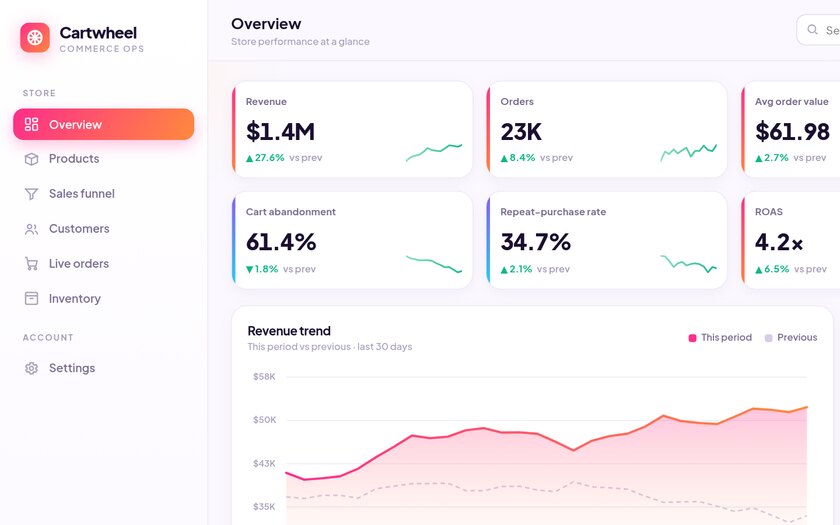Click the 8.4% orders change indicator
840x525 pixels.
(518, 158)
